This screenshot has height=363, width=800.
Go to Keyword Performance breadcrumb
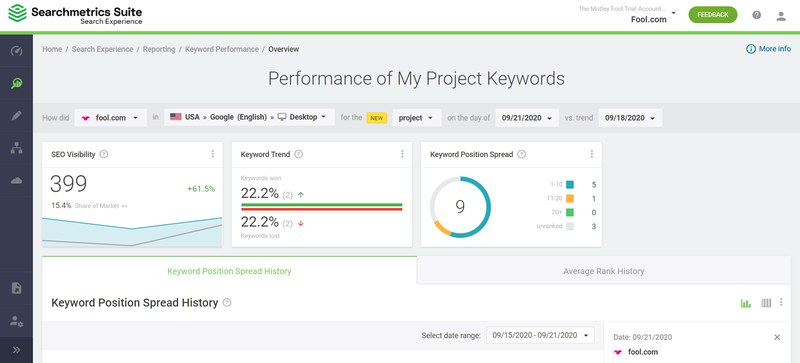(x=222, y=49)
